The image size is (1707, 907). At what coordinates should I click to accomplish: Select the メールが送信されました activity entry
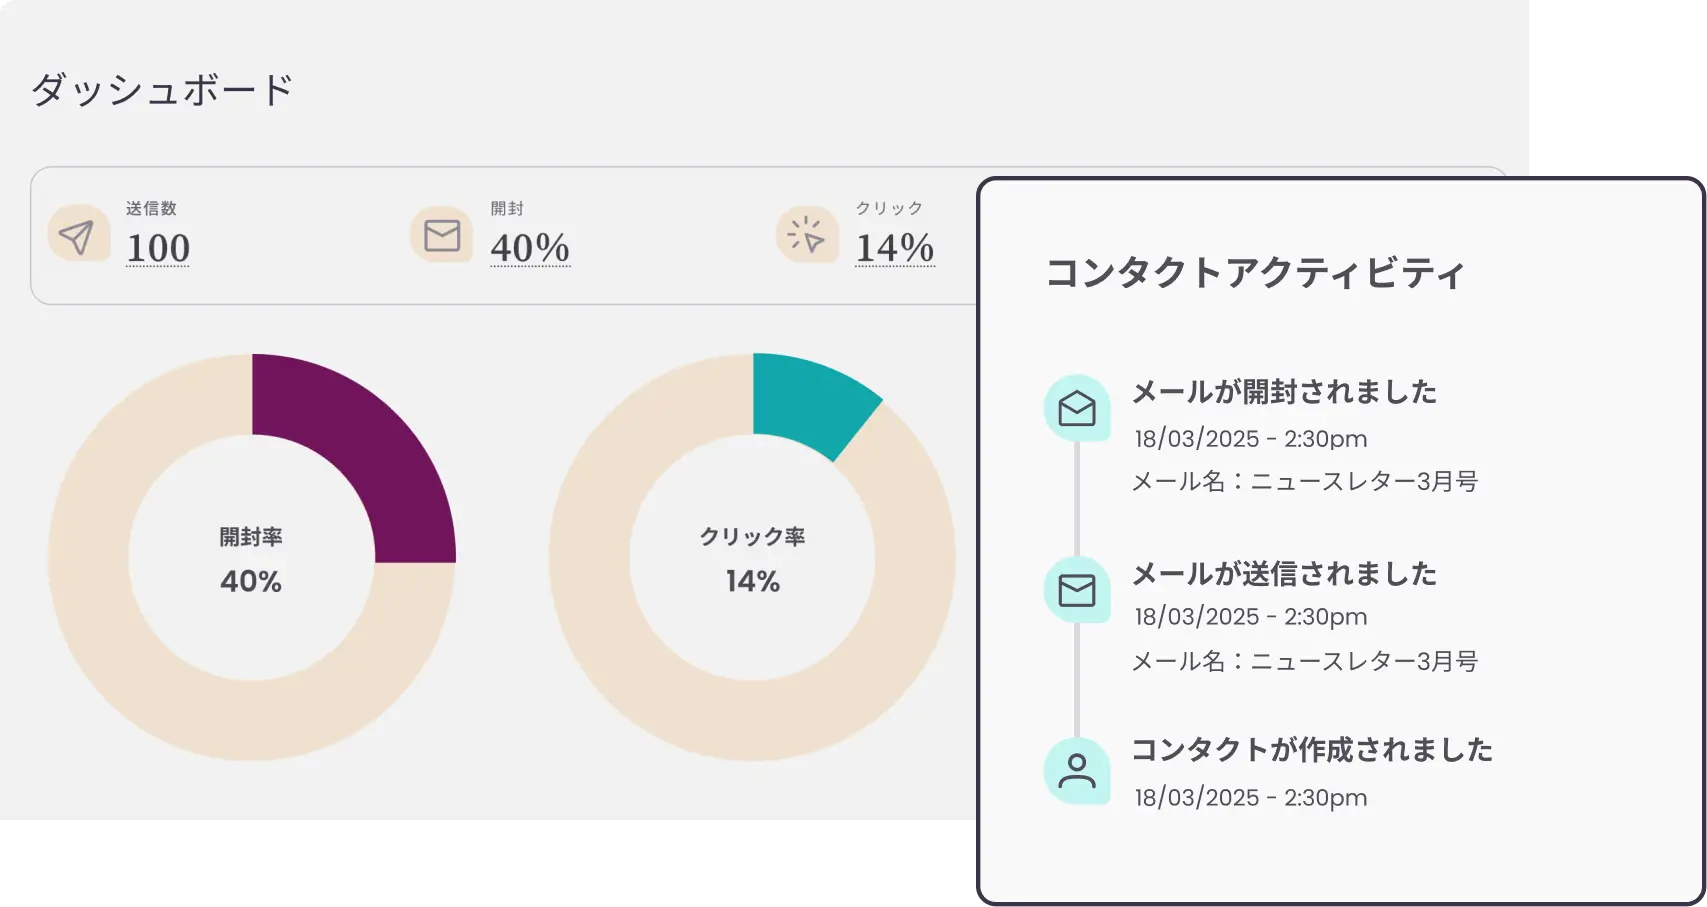(x=1284, y=574)
